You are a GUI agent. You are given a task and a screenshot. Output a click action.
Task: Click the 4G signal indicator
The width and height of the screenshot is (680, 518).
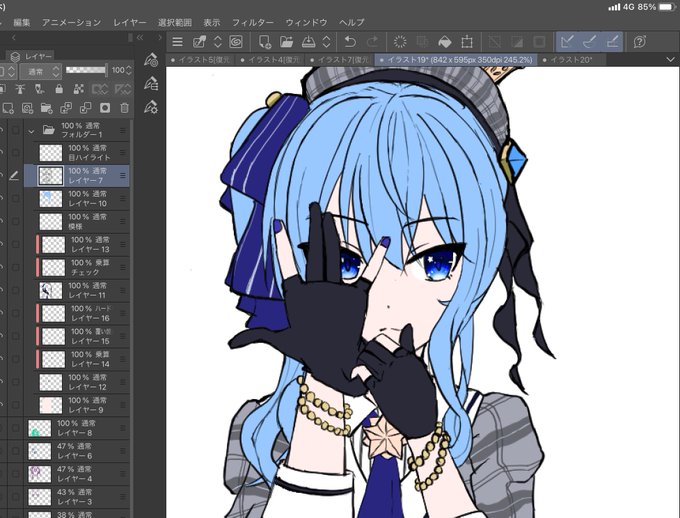(621, 7)
